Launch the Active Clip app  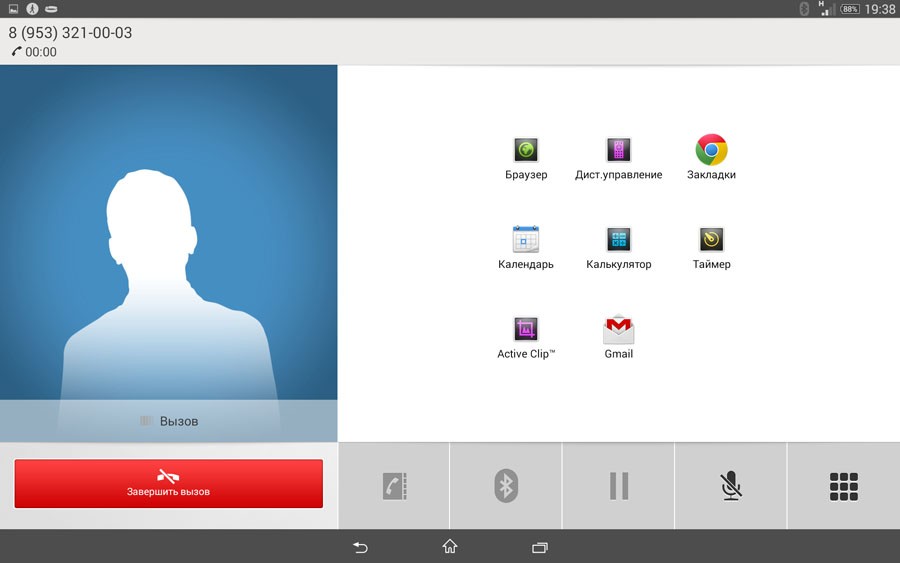coord(526,329)
